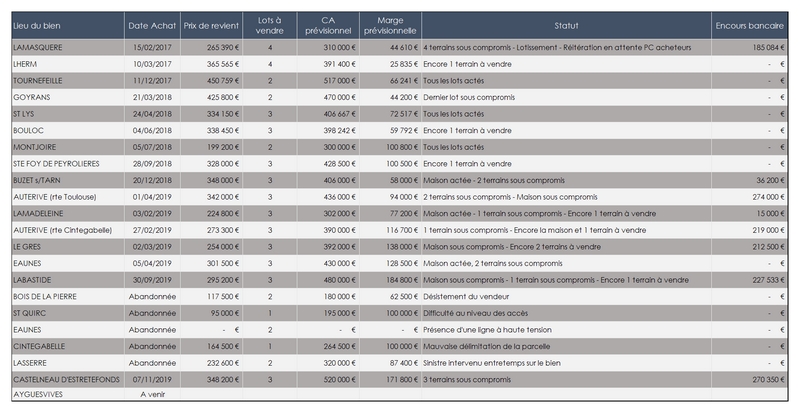Click the TOURNEFEUILLE cell

(x=68, y=81)
